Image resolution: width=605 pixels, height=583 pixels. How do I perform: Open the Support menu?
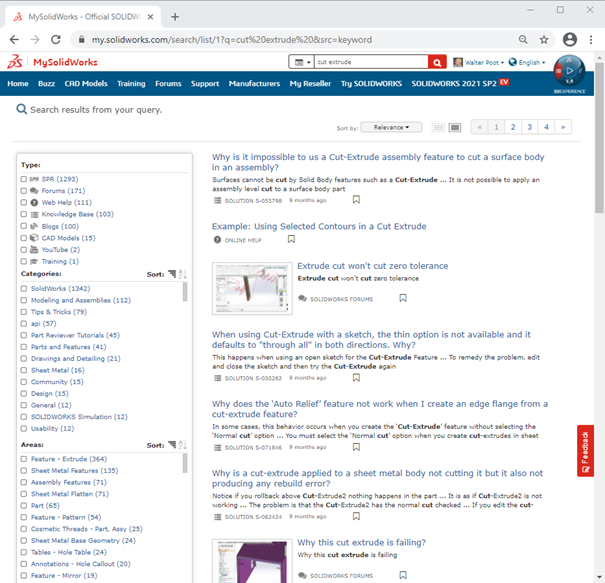(x=205, y=83)
